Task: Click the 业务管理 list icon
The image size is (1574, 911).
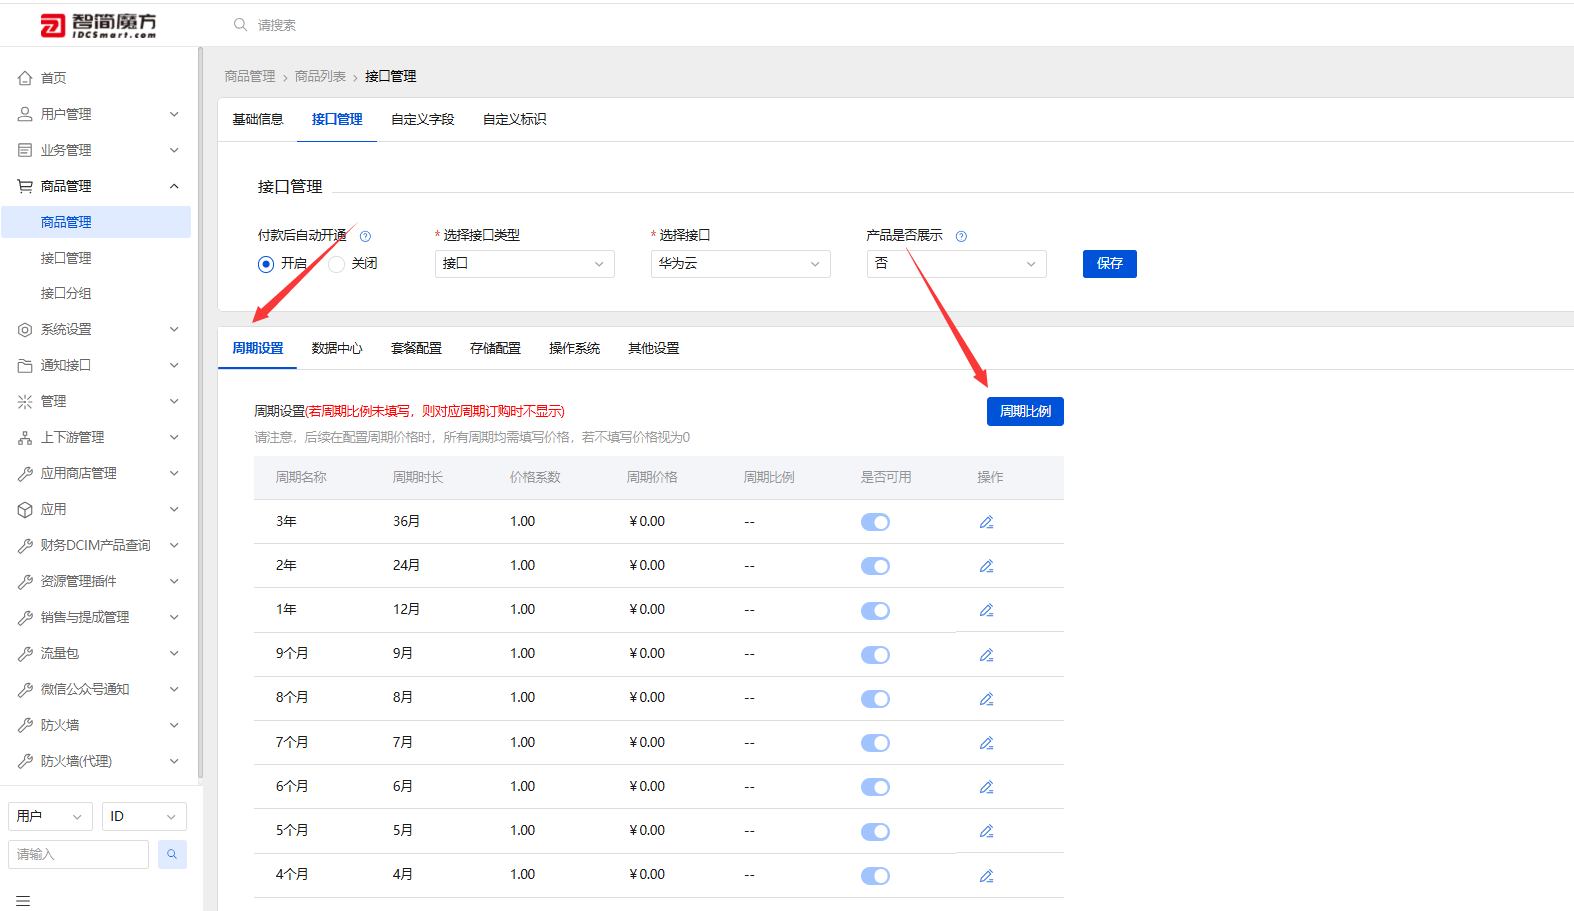Action: click(x=25, y=150)
